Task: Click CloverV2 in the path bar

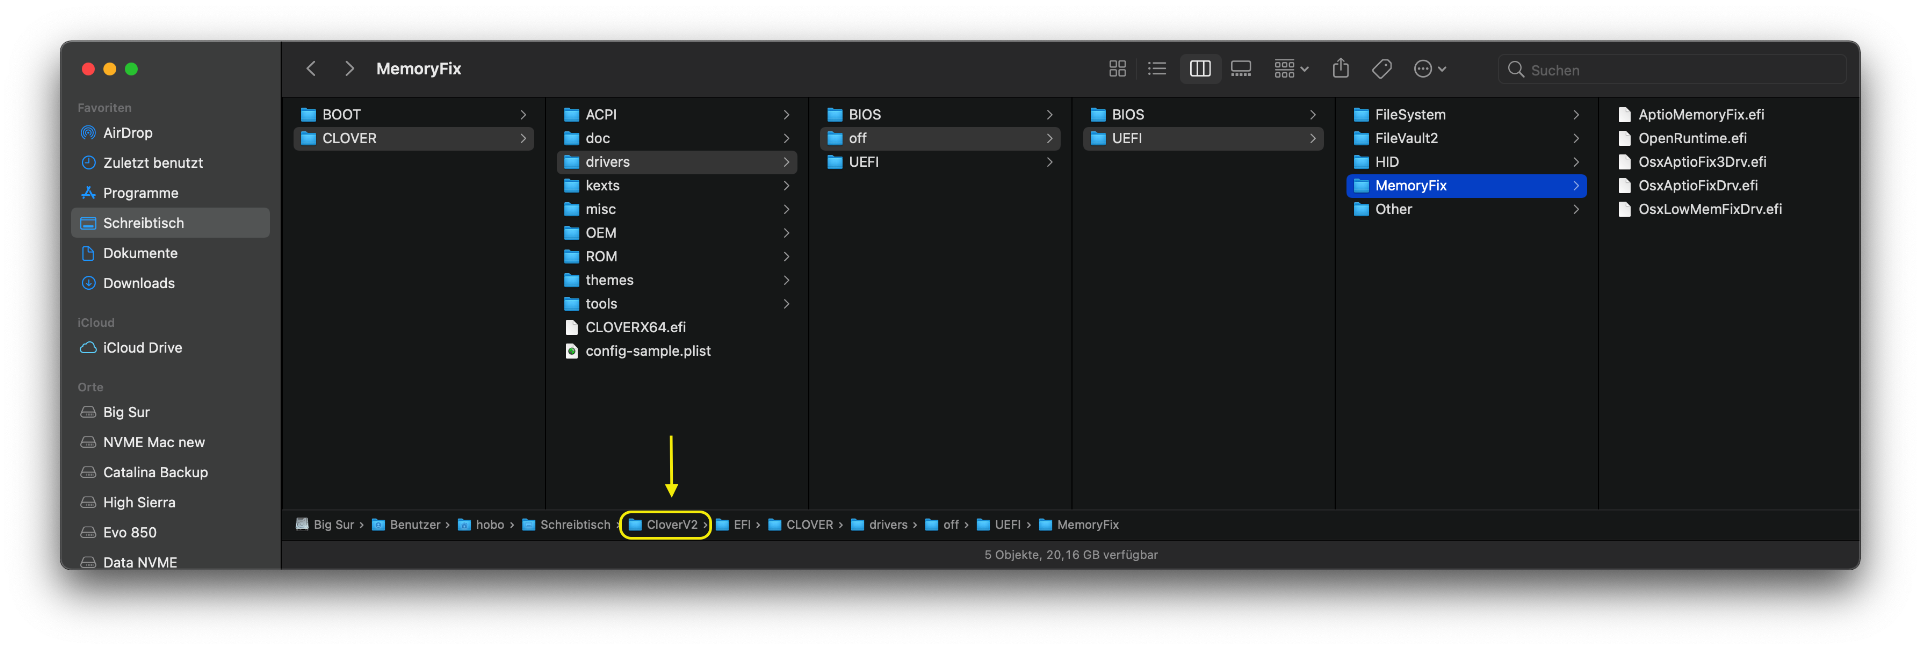Action: (671, 525)
